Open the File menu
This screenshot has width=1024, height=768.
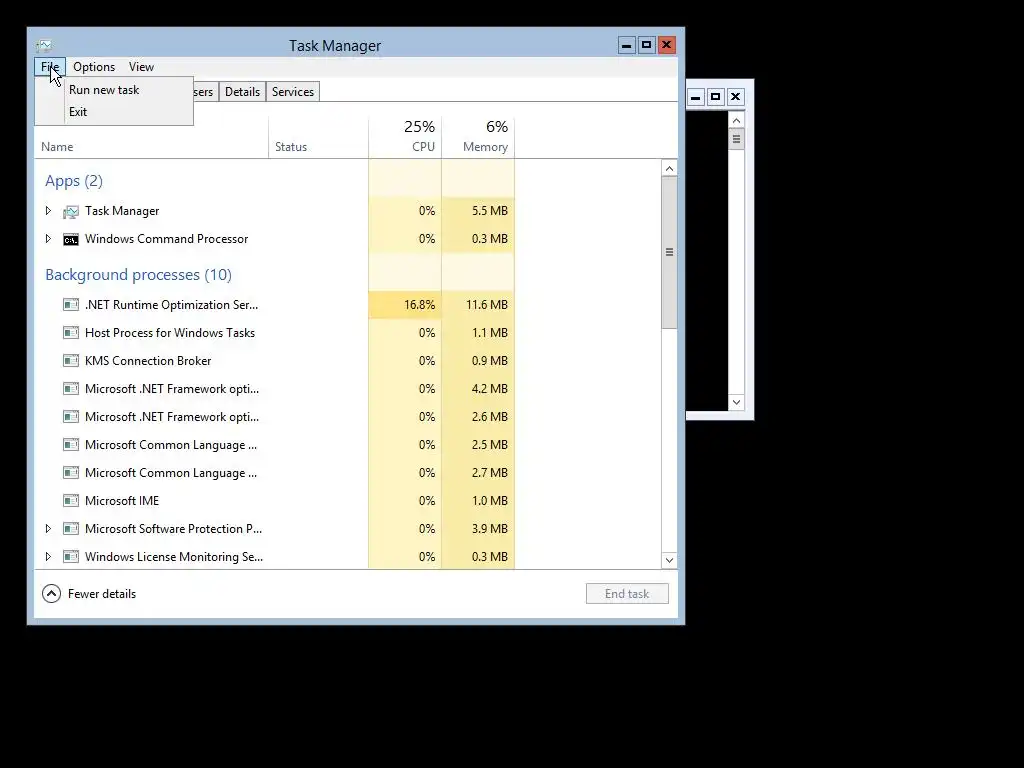[x=50, y=67]
